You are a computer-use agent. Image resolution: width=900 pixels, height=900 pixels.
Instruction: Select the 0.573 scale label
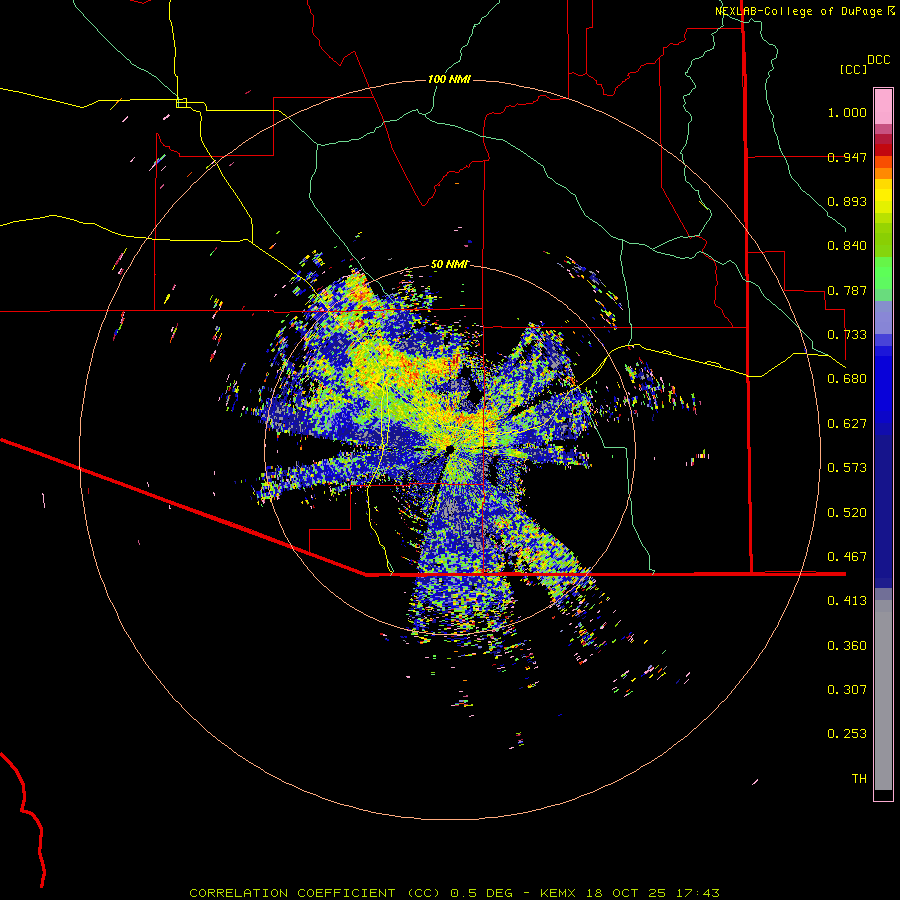coord(847,468)
